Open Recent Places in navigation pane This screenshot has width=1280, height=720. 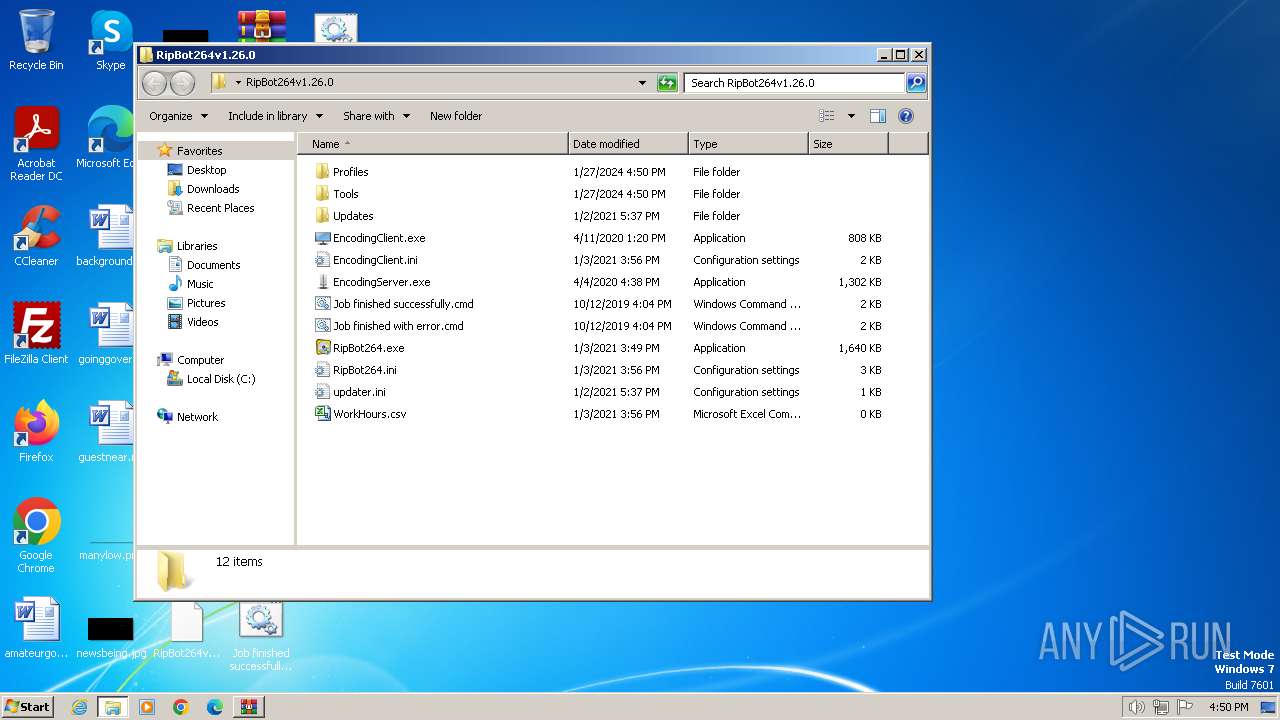click(220, 208)
